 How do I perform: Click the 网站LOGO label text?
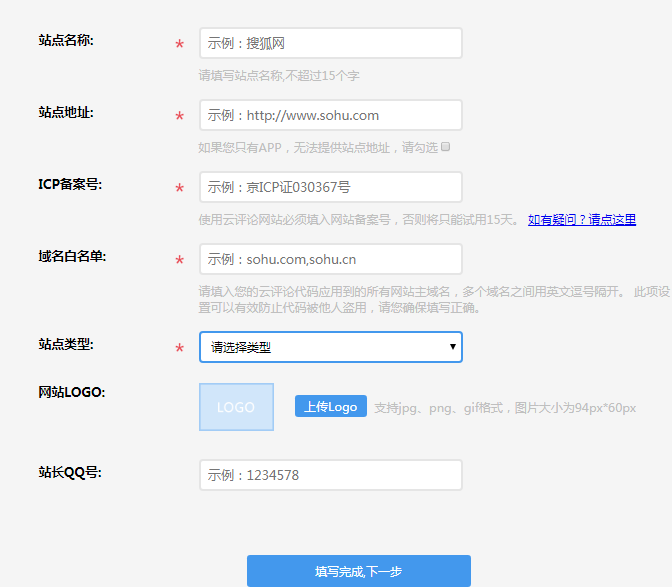pyautogui.click(x=71, y=392)
